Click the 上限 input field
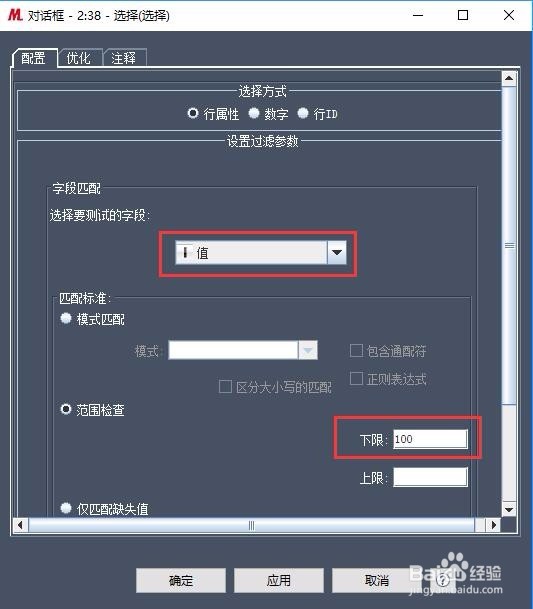Screen dimensions: 533x609 click(x=430, y=477)
